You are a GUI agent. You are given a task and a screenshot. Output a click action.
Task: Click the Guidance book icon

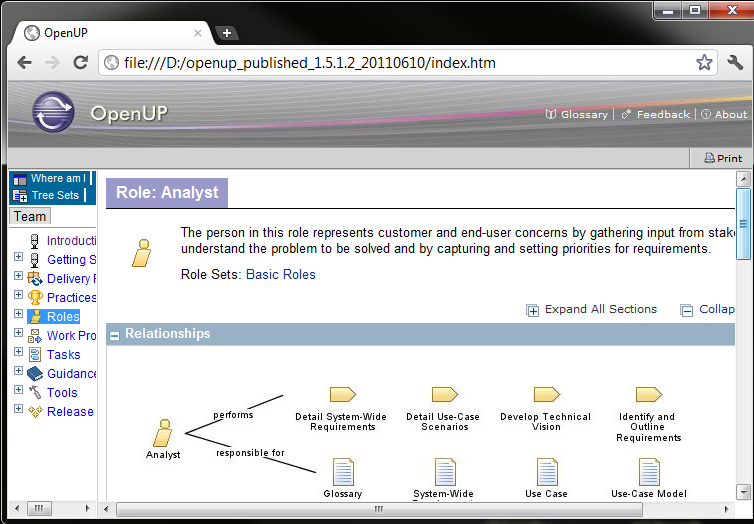point(35,374)
